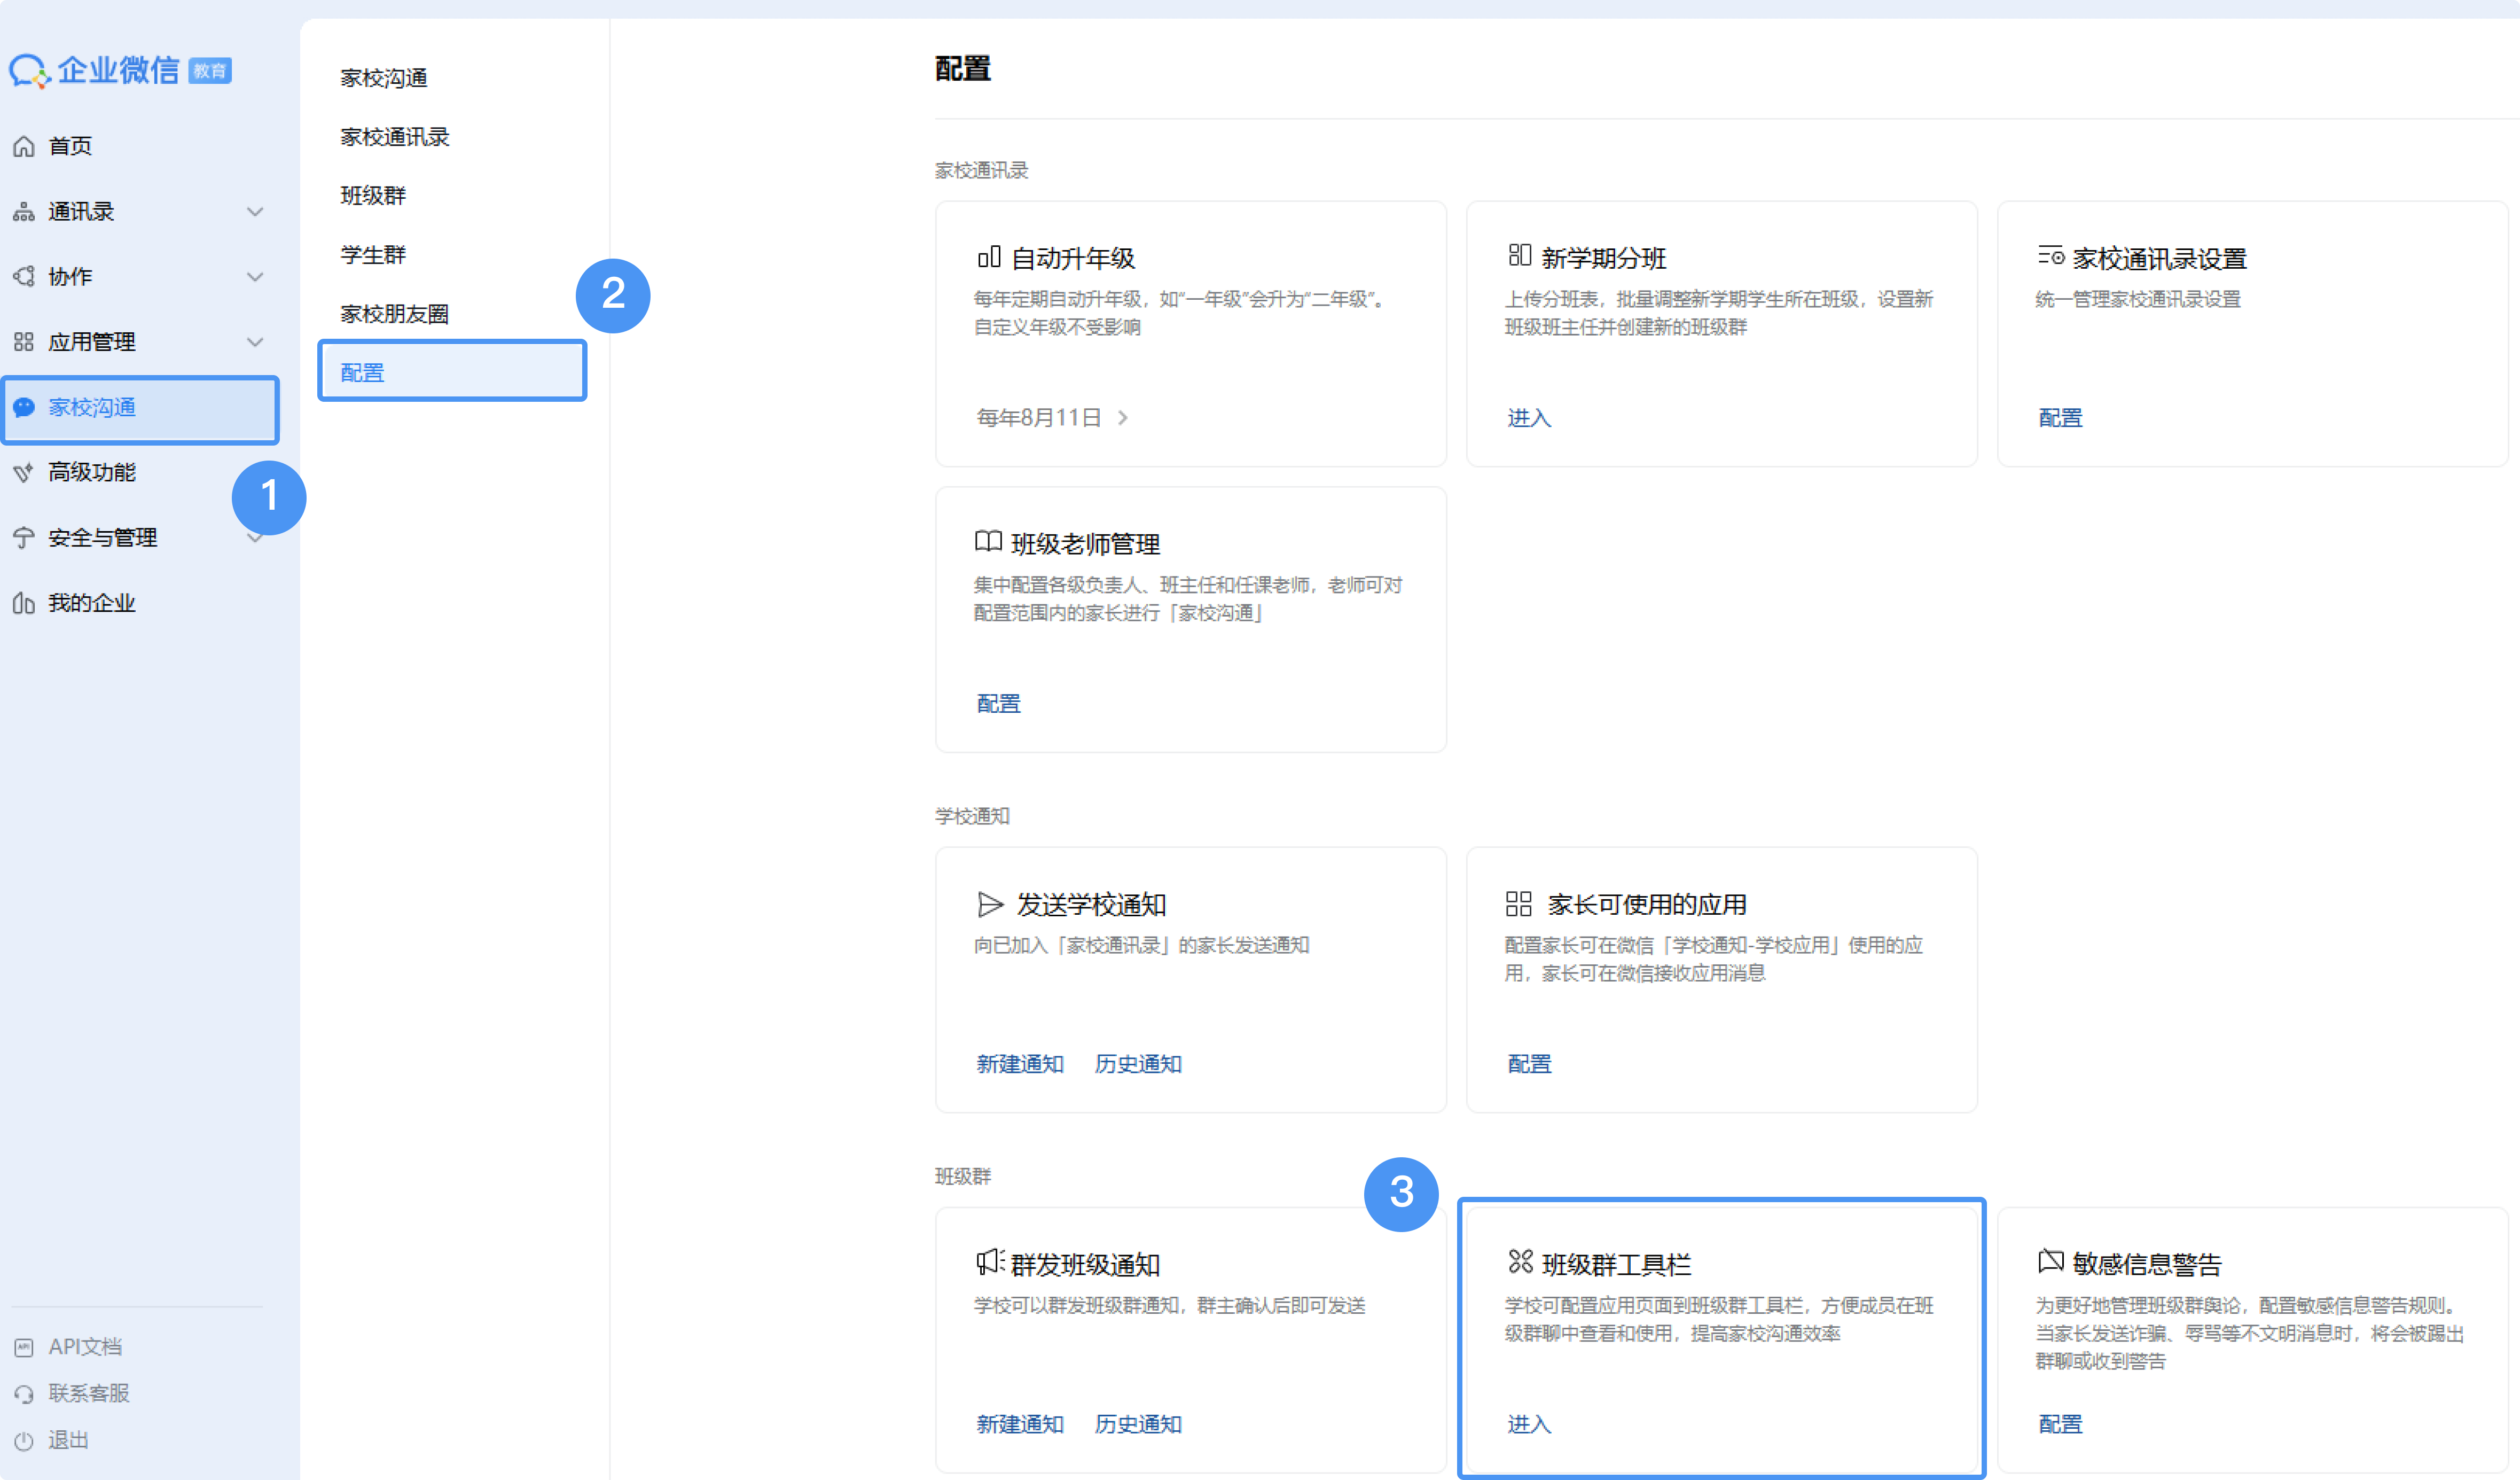Open the API文档 link
The width and height of the screenshot is (2520, 1480).
coord(85,1347)
